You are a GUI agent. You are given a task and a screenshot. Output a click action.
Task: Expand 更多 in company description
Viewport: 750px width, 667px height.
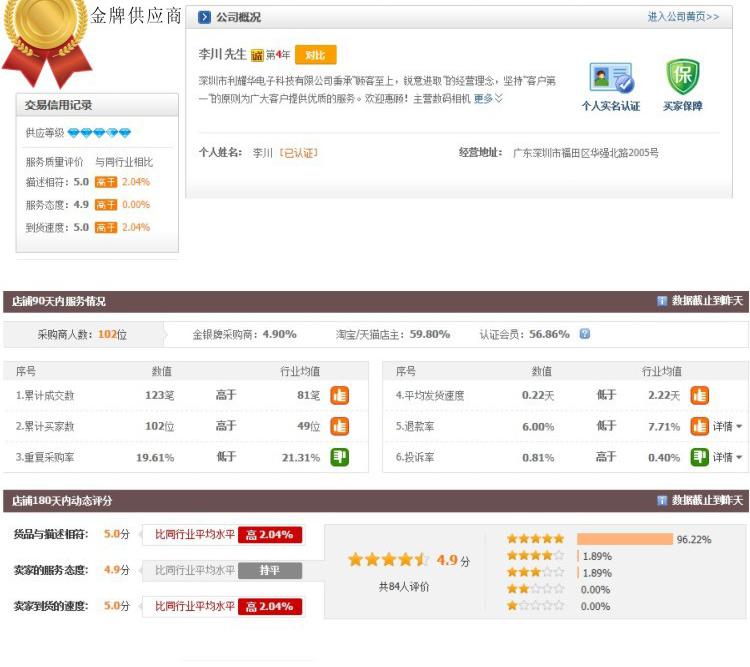488,99
